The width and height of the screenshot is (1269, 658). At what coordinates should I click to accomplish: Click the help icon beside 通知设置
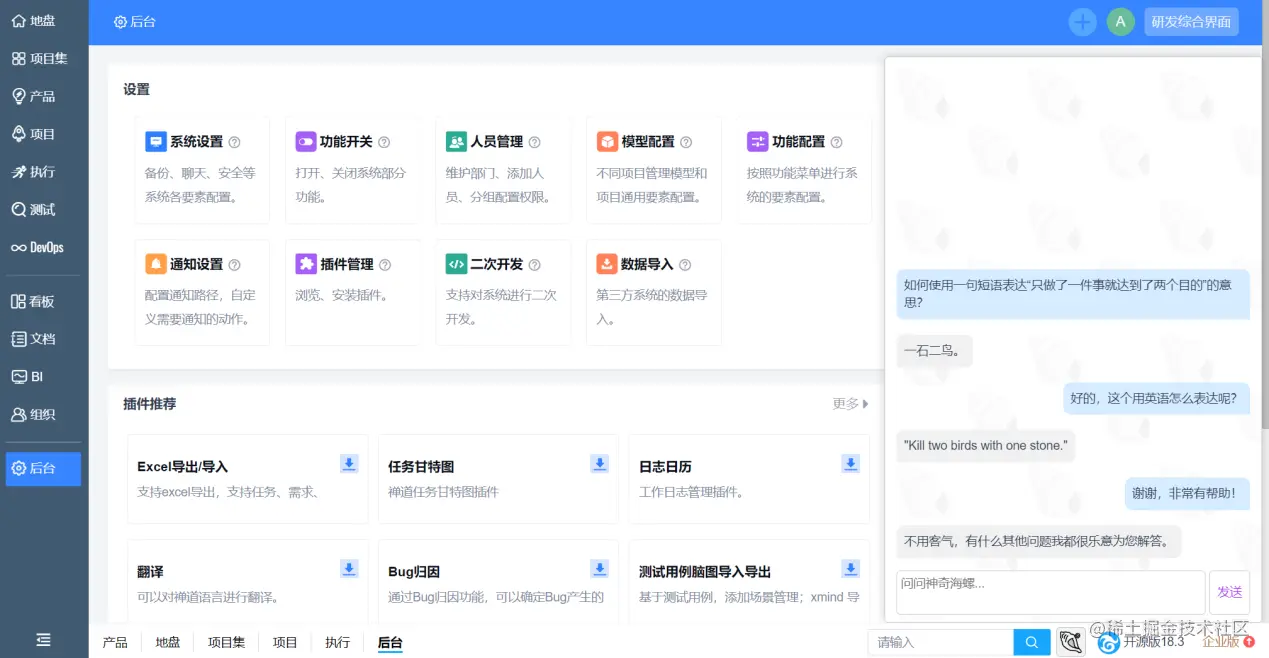point(235,265)
